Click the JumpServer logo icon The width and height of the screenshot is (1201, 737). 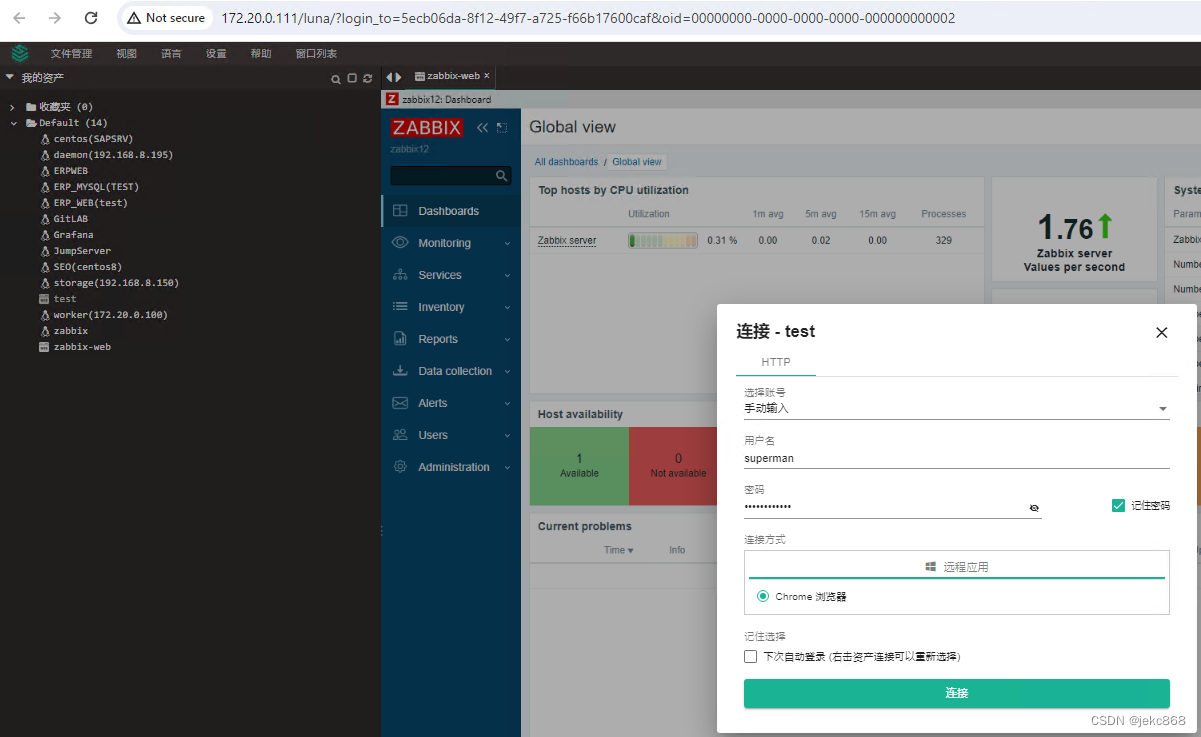[20, 53]
